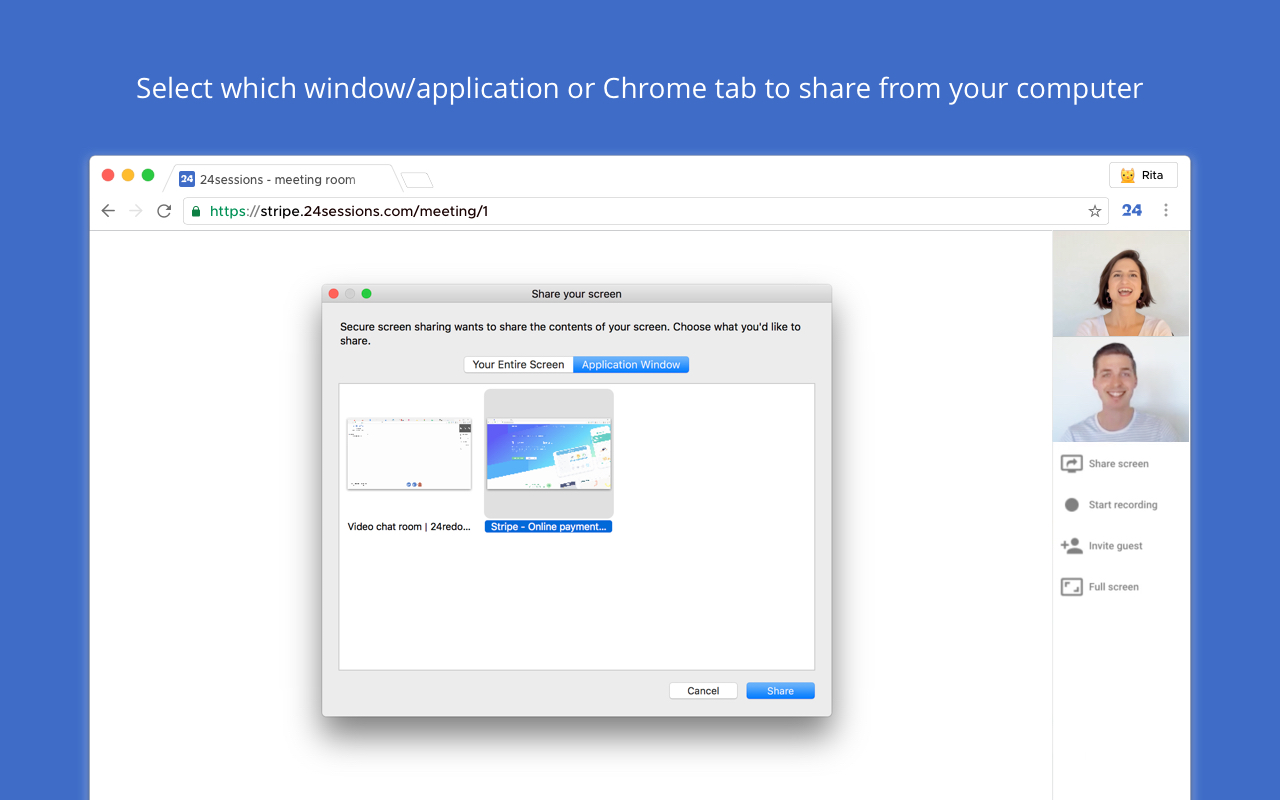Screen dimensions: 1280x800
Task: Open the Chrome three-dot menu
Action: coord(1165,210)
